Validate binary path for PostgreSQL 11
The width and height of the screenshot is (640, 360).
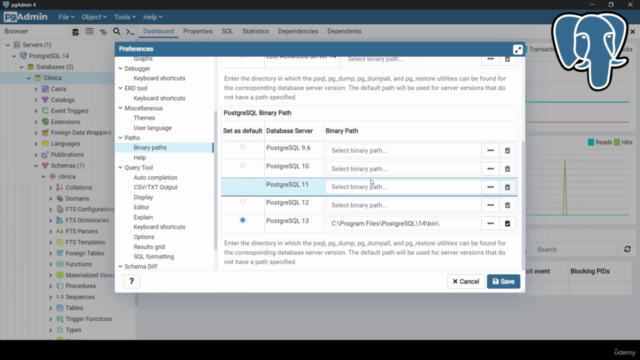tap(507, 187)
